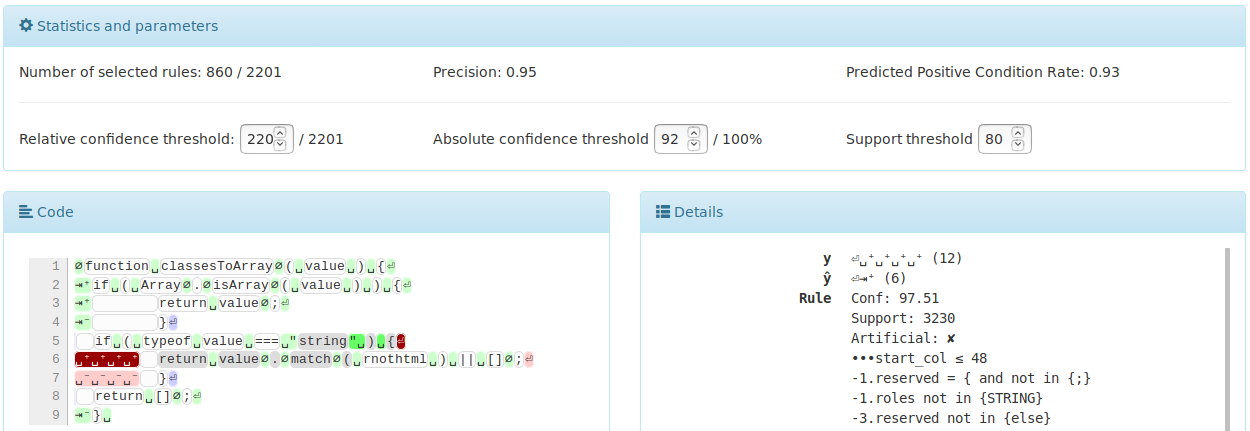Click the "function" token on line 1
Viewport: 1250px width, 431px height.
pyautogui.click(x=117, y=266)
